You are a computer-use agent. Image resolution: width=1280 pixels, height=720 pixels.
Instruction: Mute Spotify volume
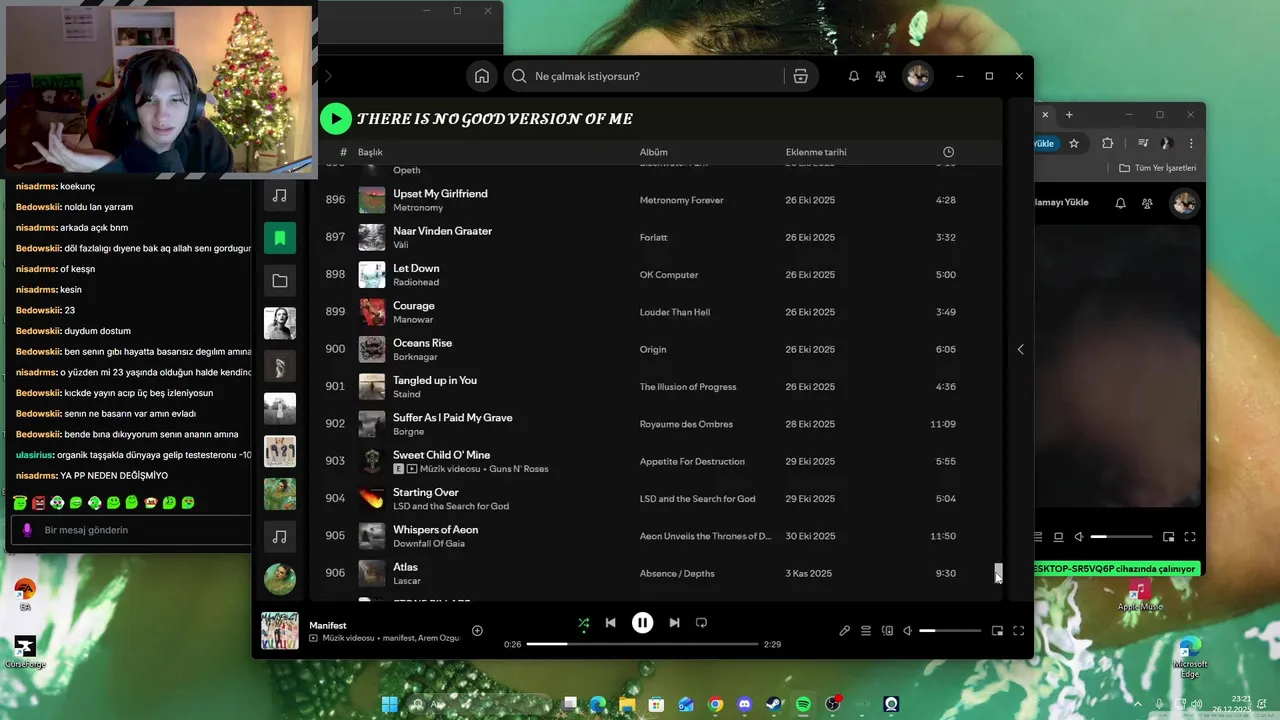point(908,631)
